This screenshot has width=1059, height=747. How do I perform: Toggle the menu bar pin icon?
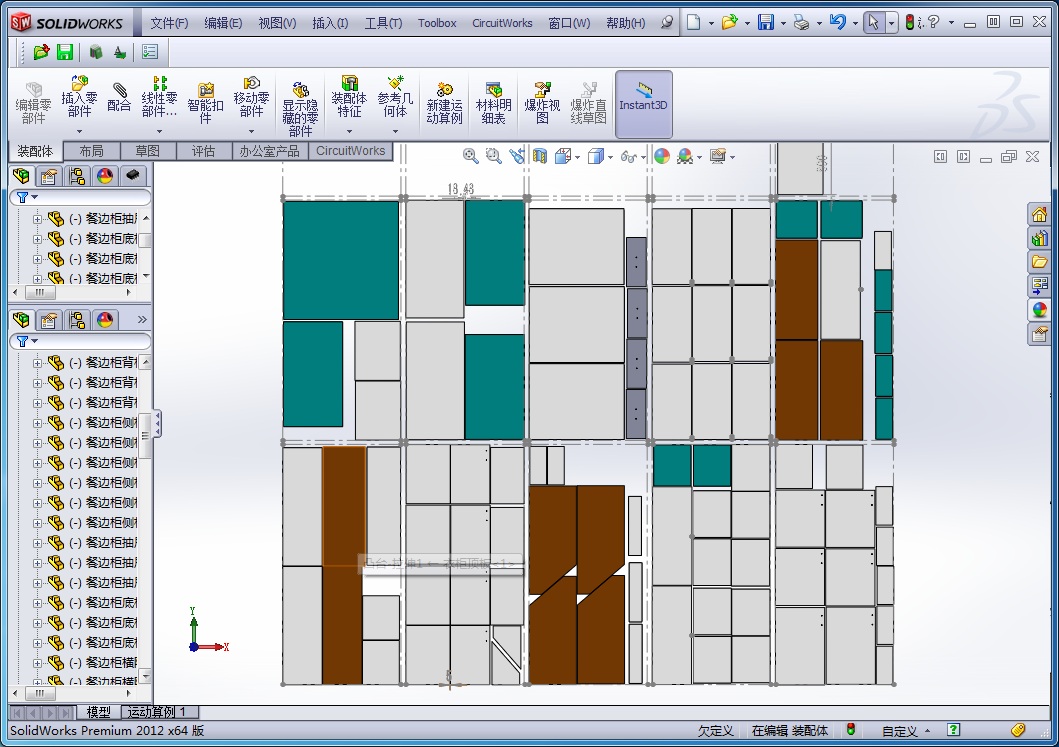[667, 22]
